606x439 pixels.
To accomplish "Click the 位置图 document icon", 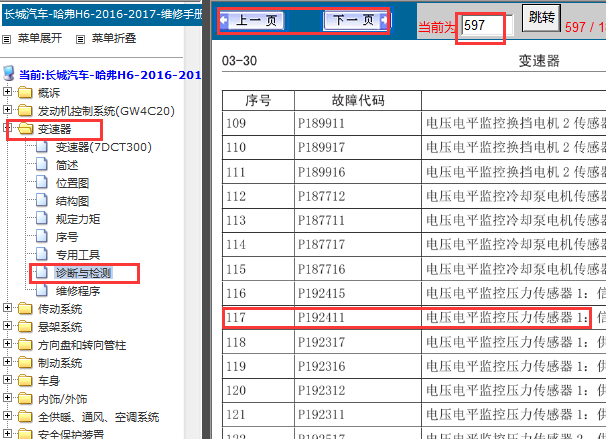I will click(x=42, y=182).
